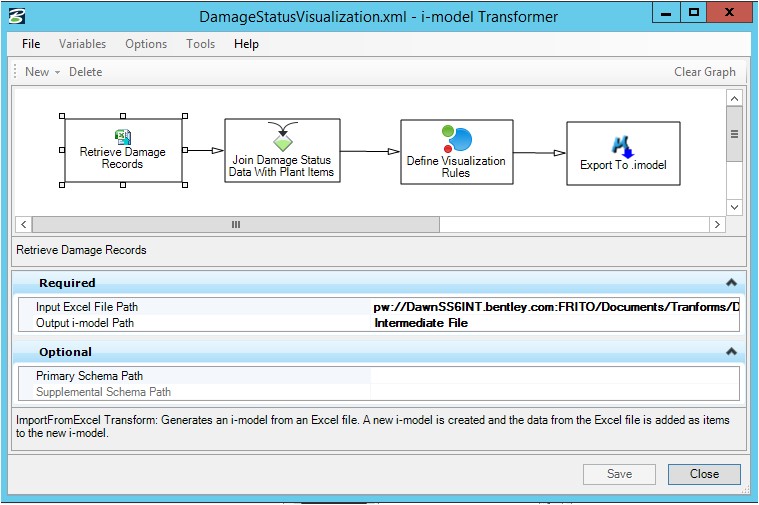Click the Close button
759x505 pixels.
click(704, 474)
